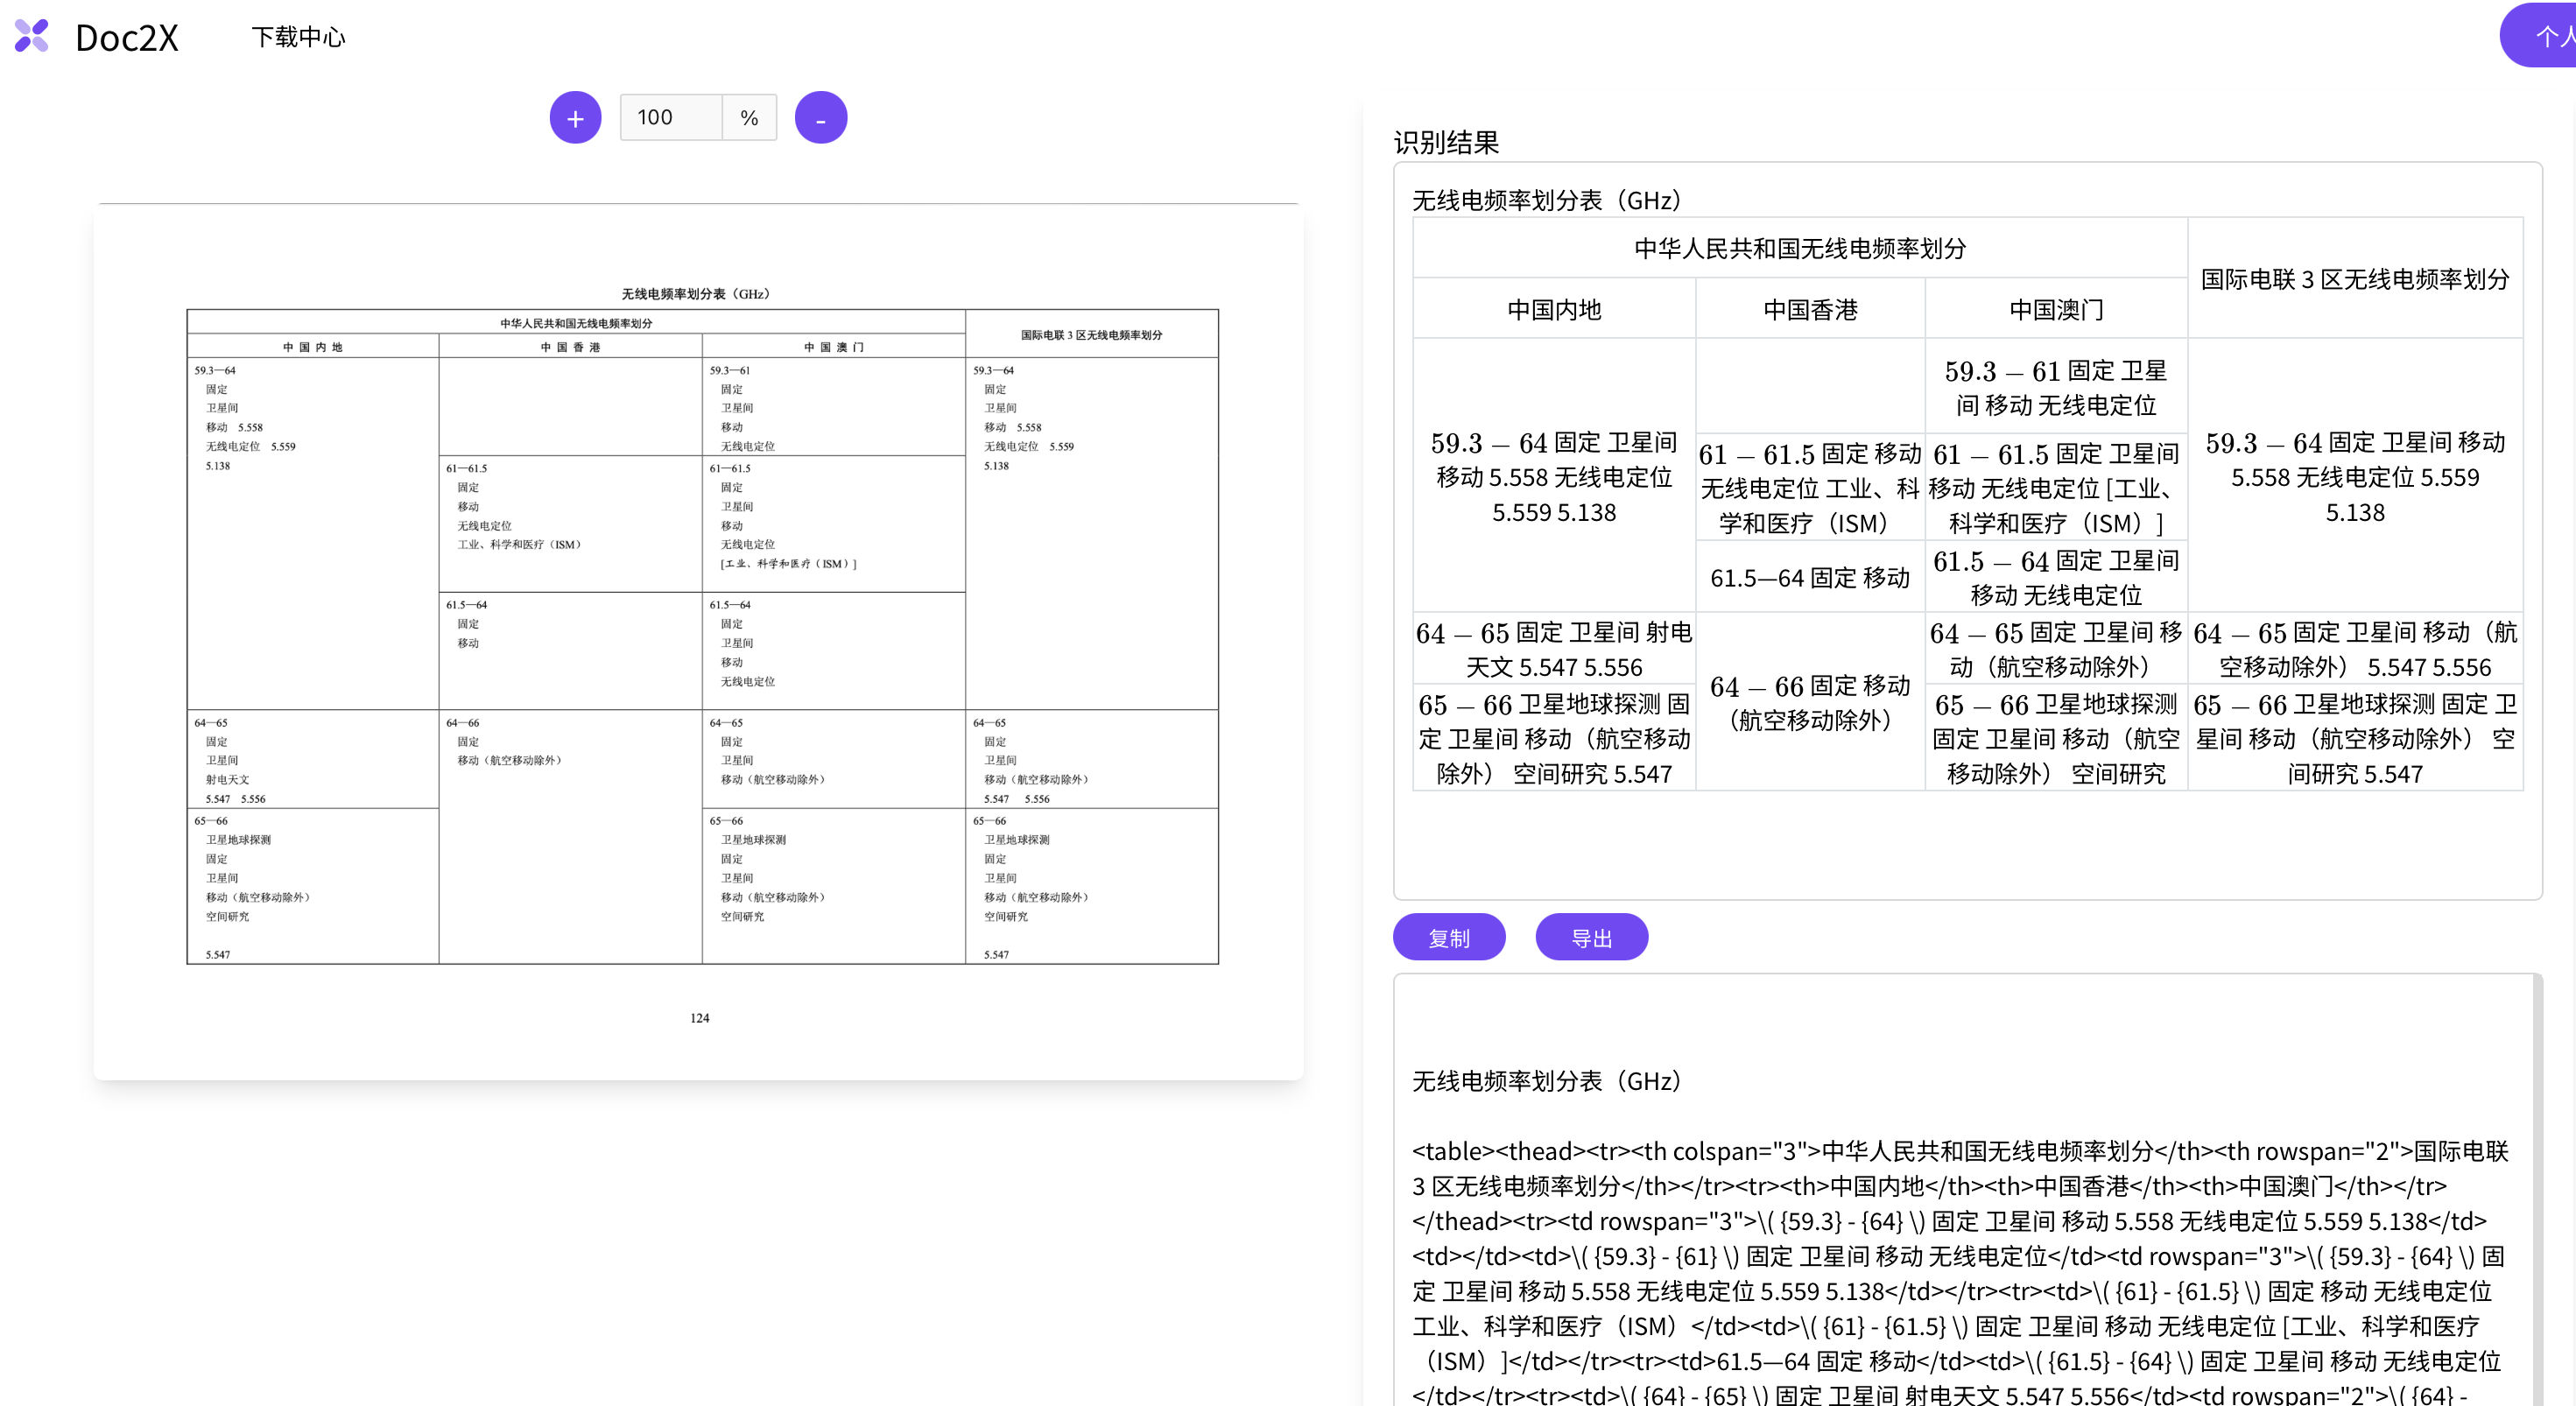Click the 59.3 – 61 固定 卫星间 移动 无线电定位 cell in the result table
This screenshot has width=2576, height=1406.
pyautogui.click(x=2056, y=388)
